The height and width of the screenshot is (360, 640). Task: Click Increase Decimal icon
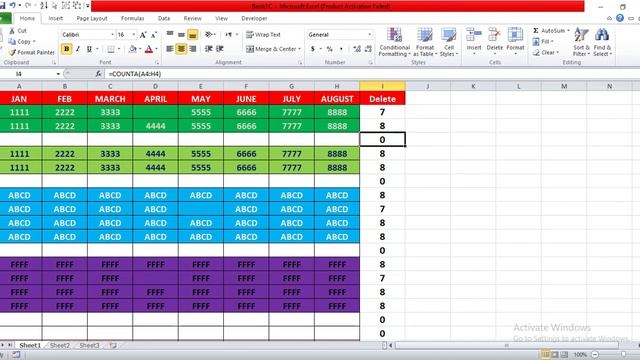tap(357, 49)
